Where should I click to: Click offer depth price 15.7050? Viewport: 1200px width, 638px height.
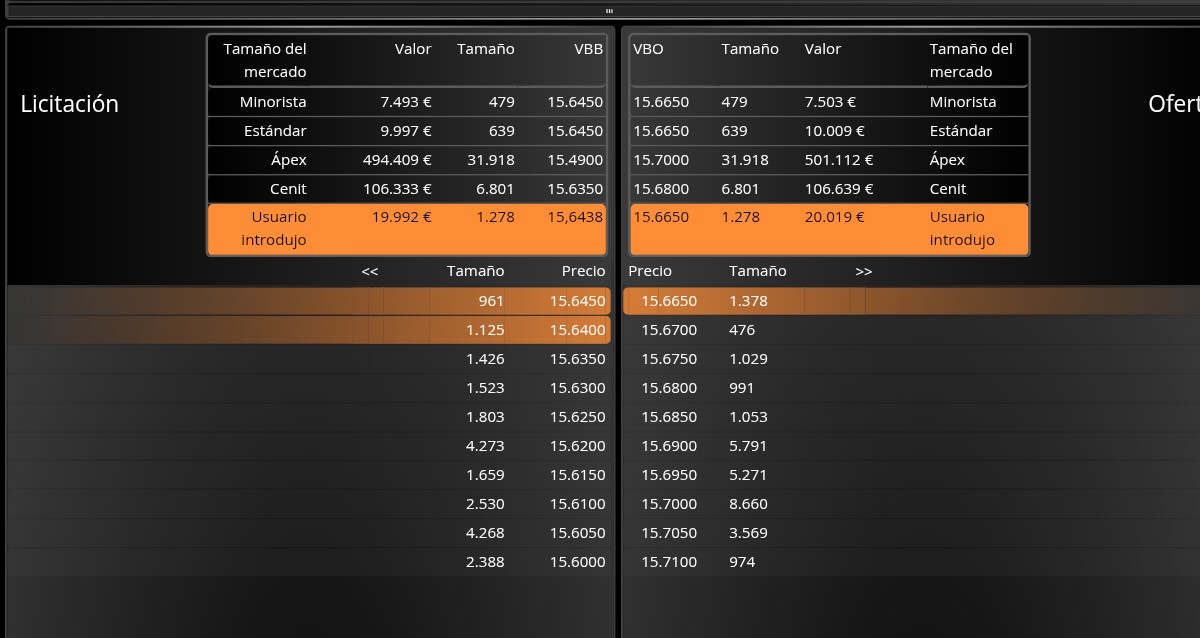coord(669,533)
